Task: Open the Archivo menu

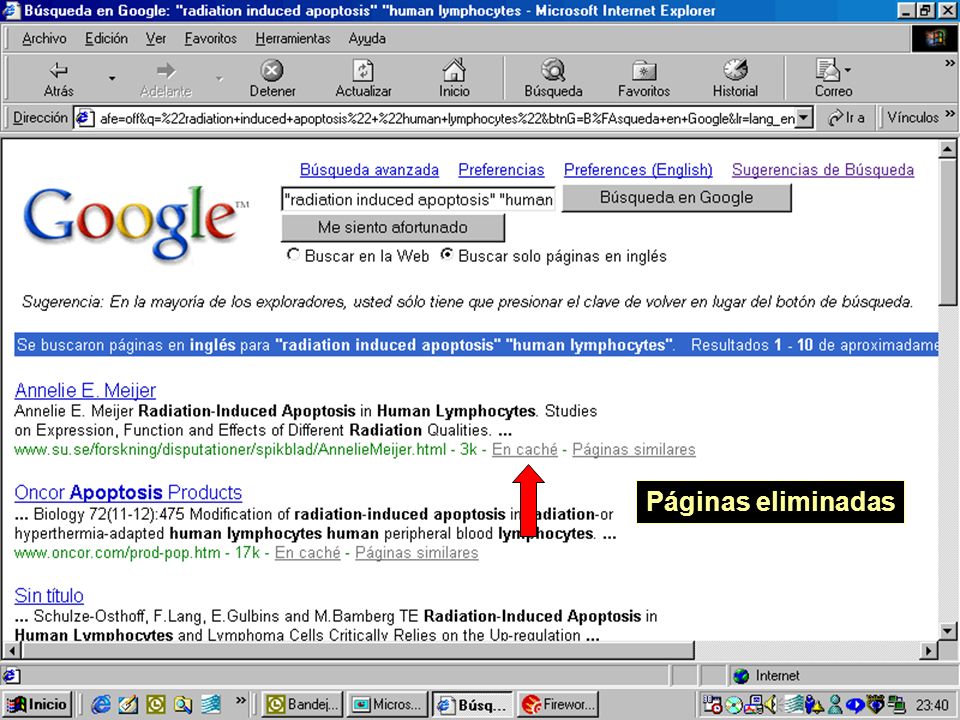Action: tap(44, 39)
